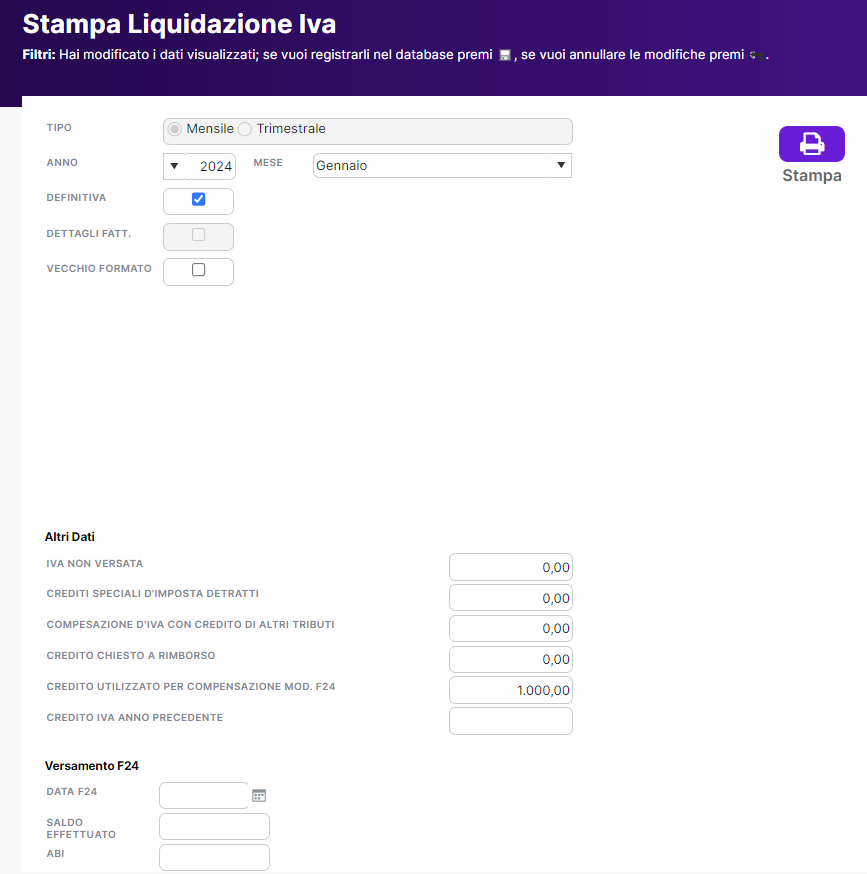867x874 pixels.
Task: Enable the Vecchio Formato checkbox
Action: [198, 270]
